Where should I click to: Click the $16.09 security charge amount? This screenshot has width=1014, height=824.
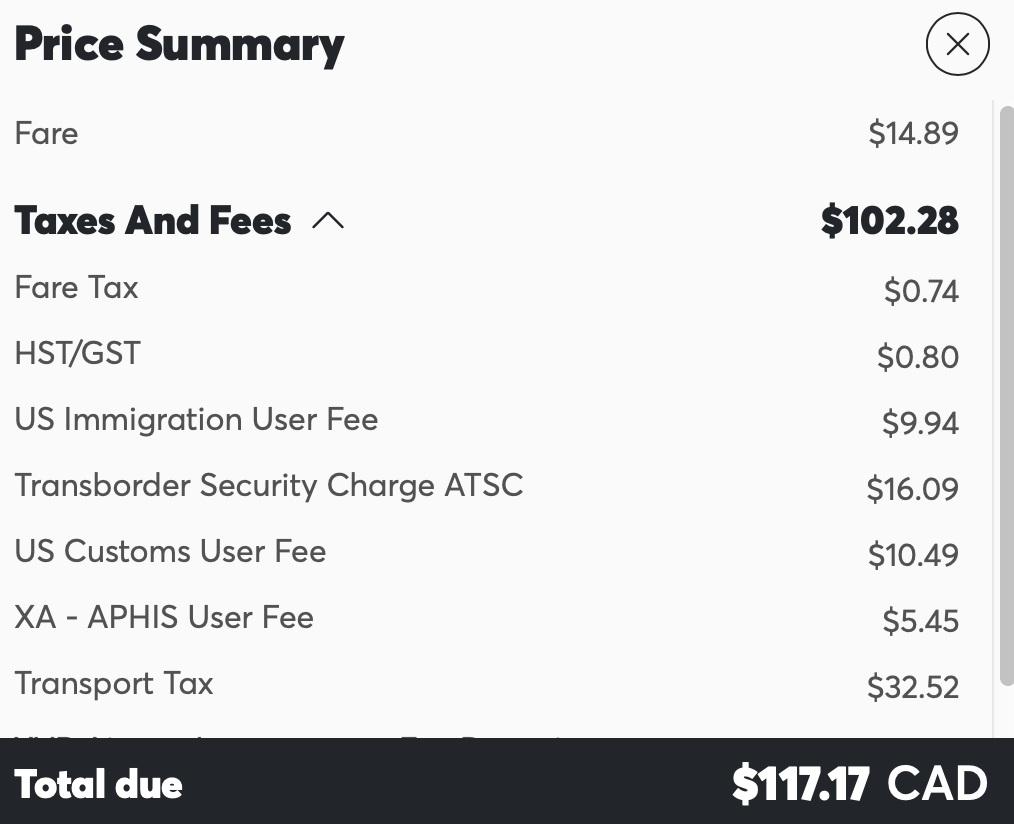912,489
